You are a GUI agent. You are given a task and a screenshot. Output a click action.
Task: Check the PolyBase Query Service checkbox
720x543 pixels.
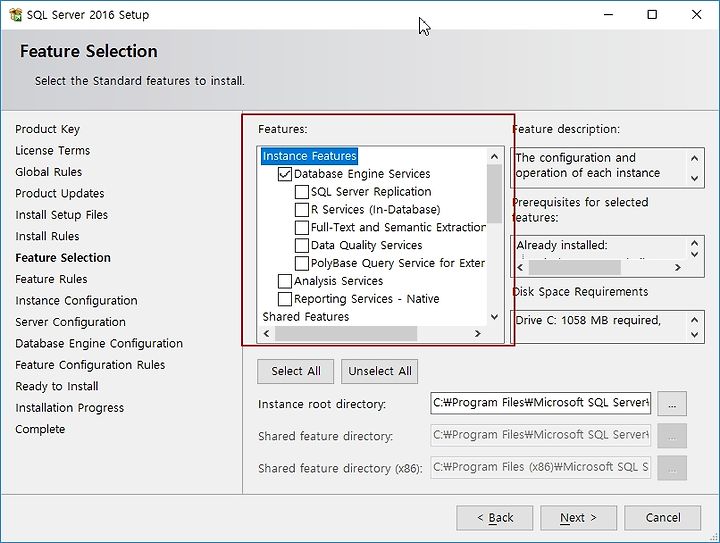pos(302,263)
